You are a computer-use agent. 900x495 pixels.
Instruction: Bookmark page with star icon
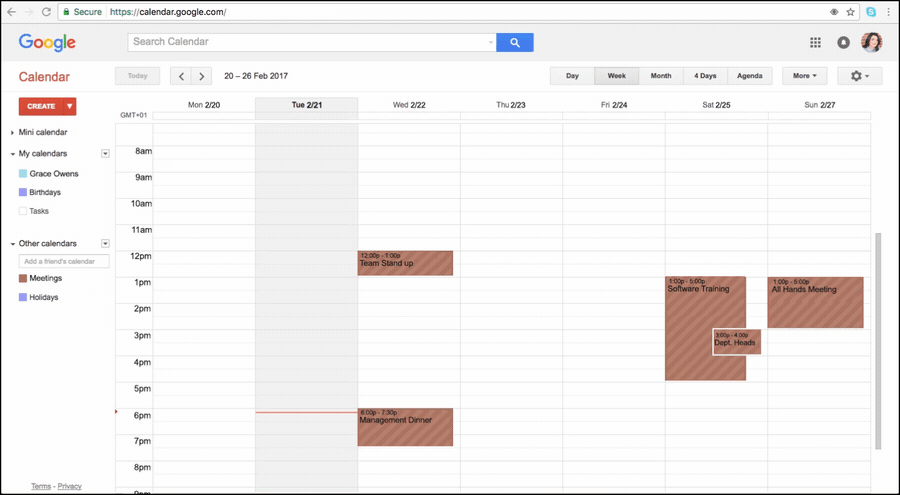click(851, 12)
